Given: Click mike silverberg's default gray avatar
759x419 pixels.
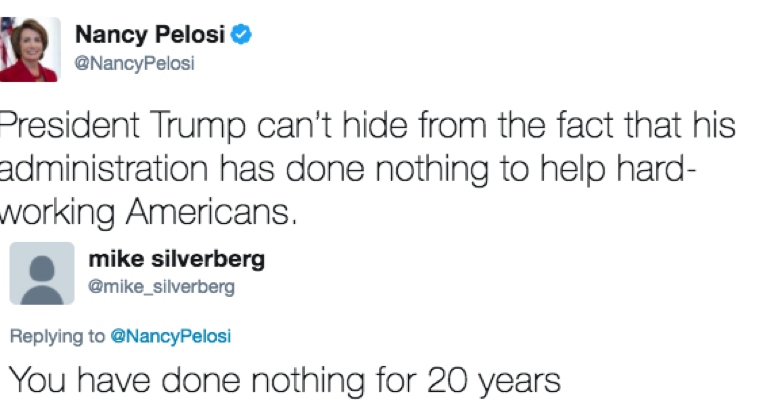Looking at the screenshot, I should [x=42, y=272].
